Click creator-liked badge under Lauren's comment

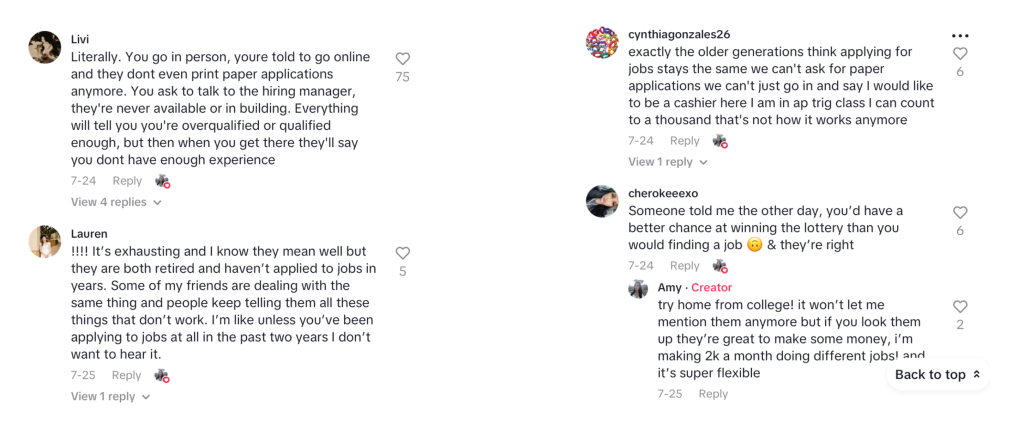tap(162, 375)
